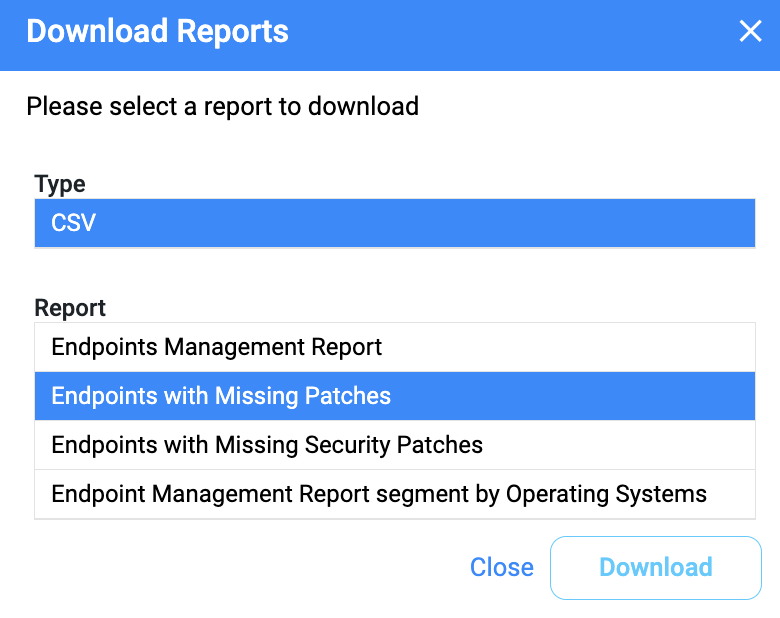Screen dimensions: 780x618
Task: Choose the last entry in Report list
Action: [395, 494]
